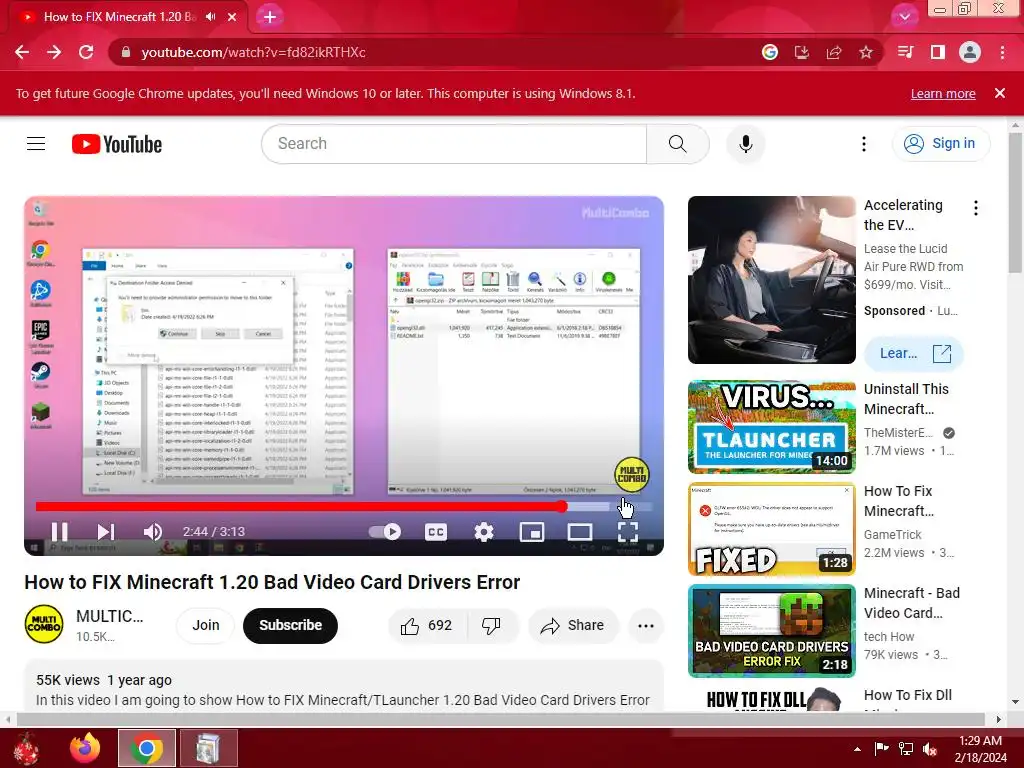The image size is (1024, 768).
Task: Click the search magnifier button
Action: (x=678, y=144)
